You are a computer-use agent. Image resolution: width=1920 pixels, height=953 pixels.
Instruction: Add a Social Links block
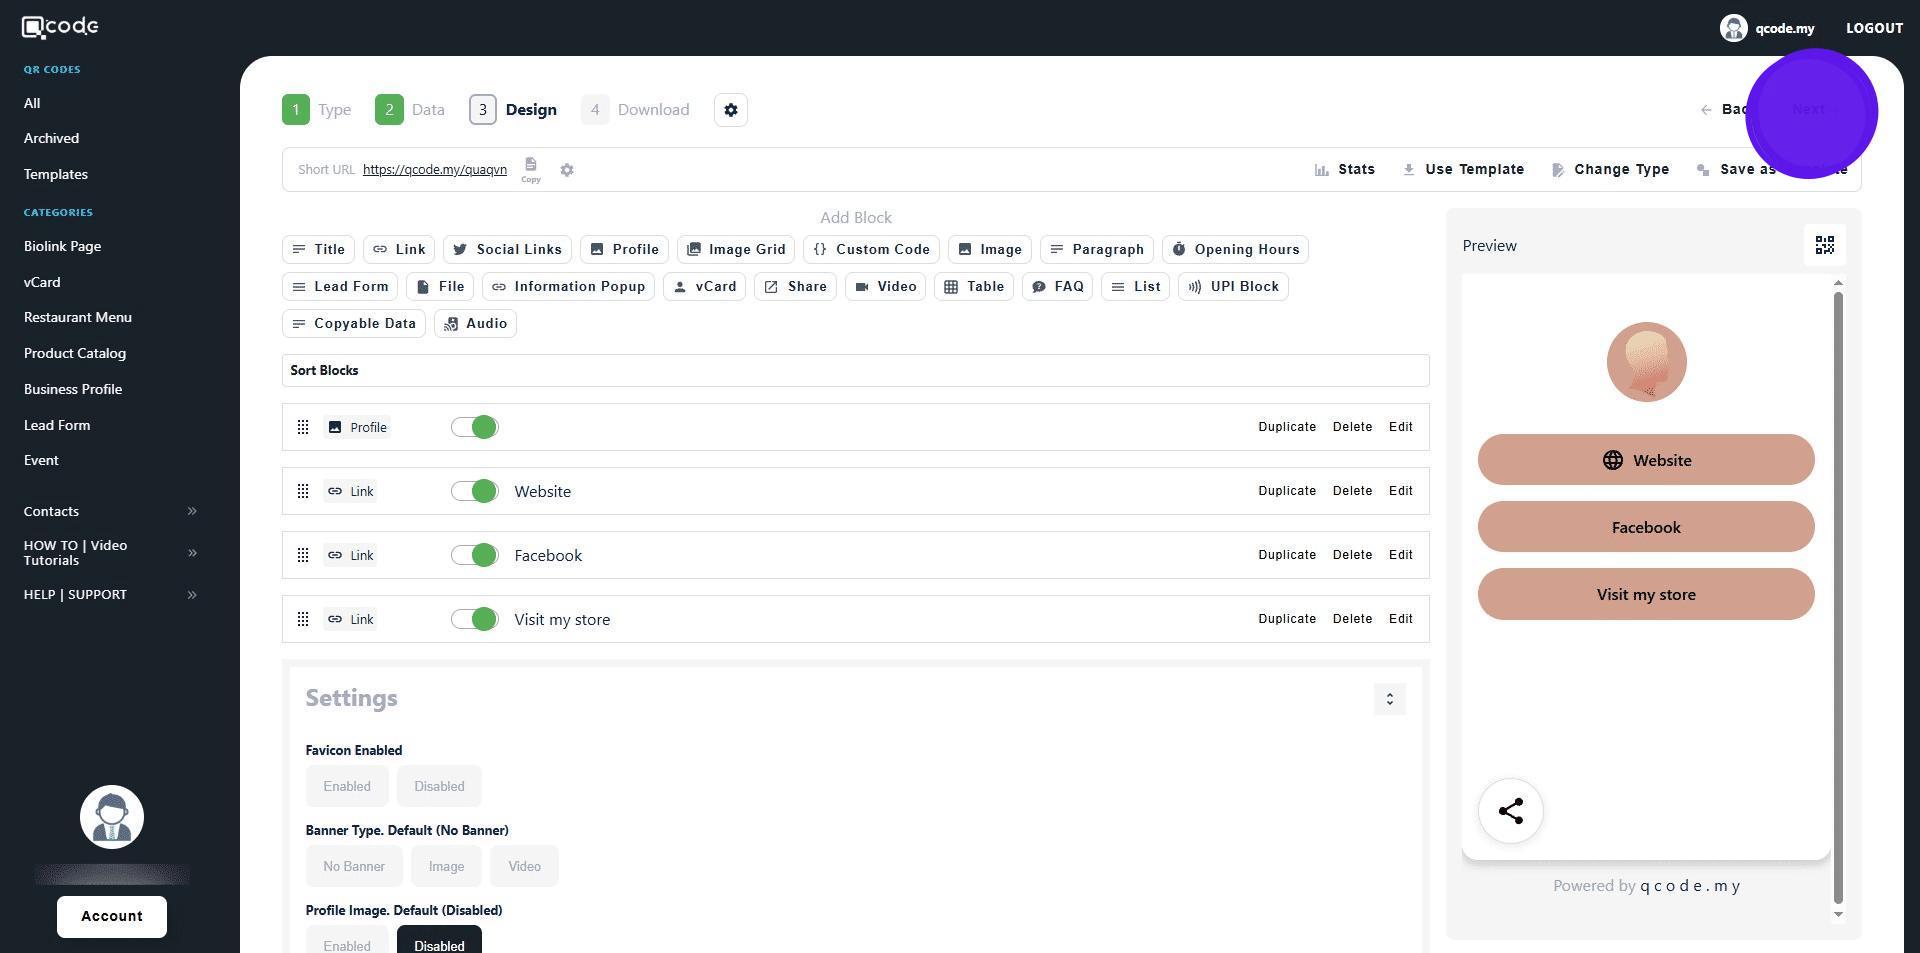[507, 250]
